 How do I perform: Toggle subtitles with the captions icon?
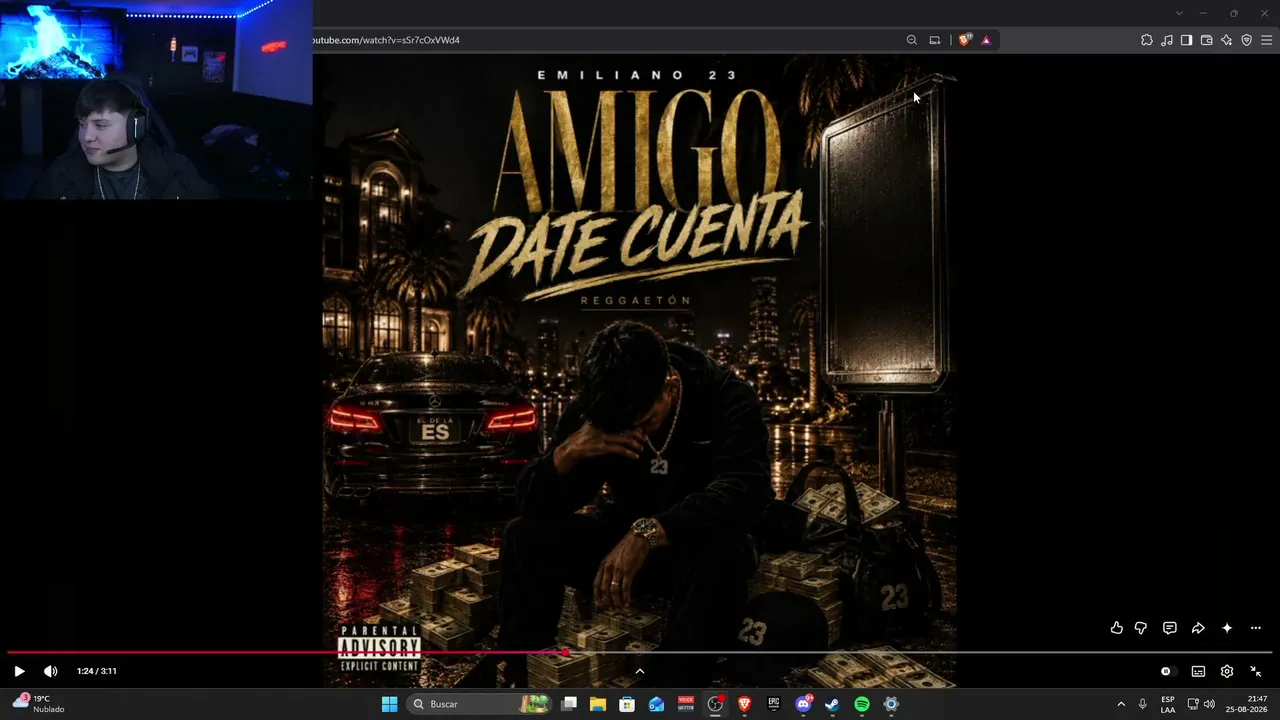coord(1198,671)
